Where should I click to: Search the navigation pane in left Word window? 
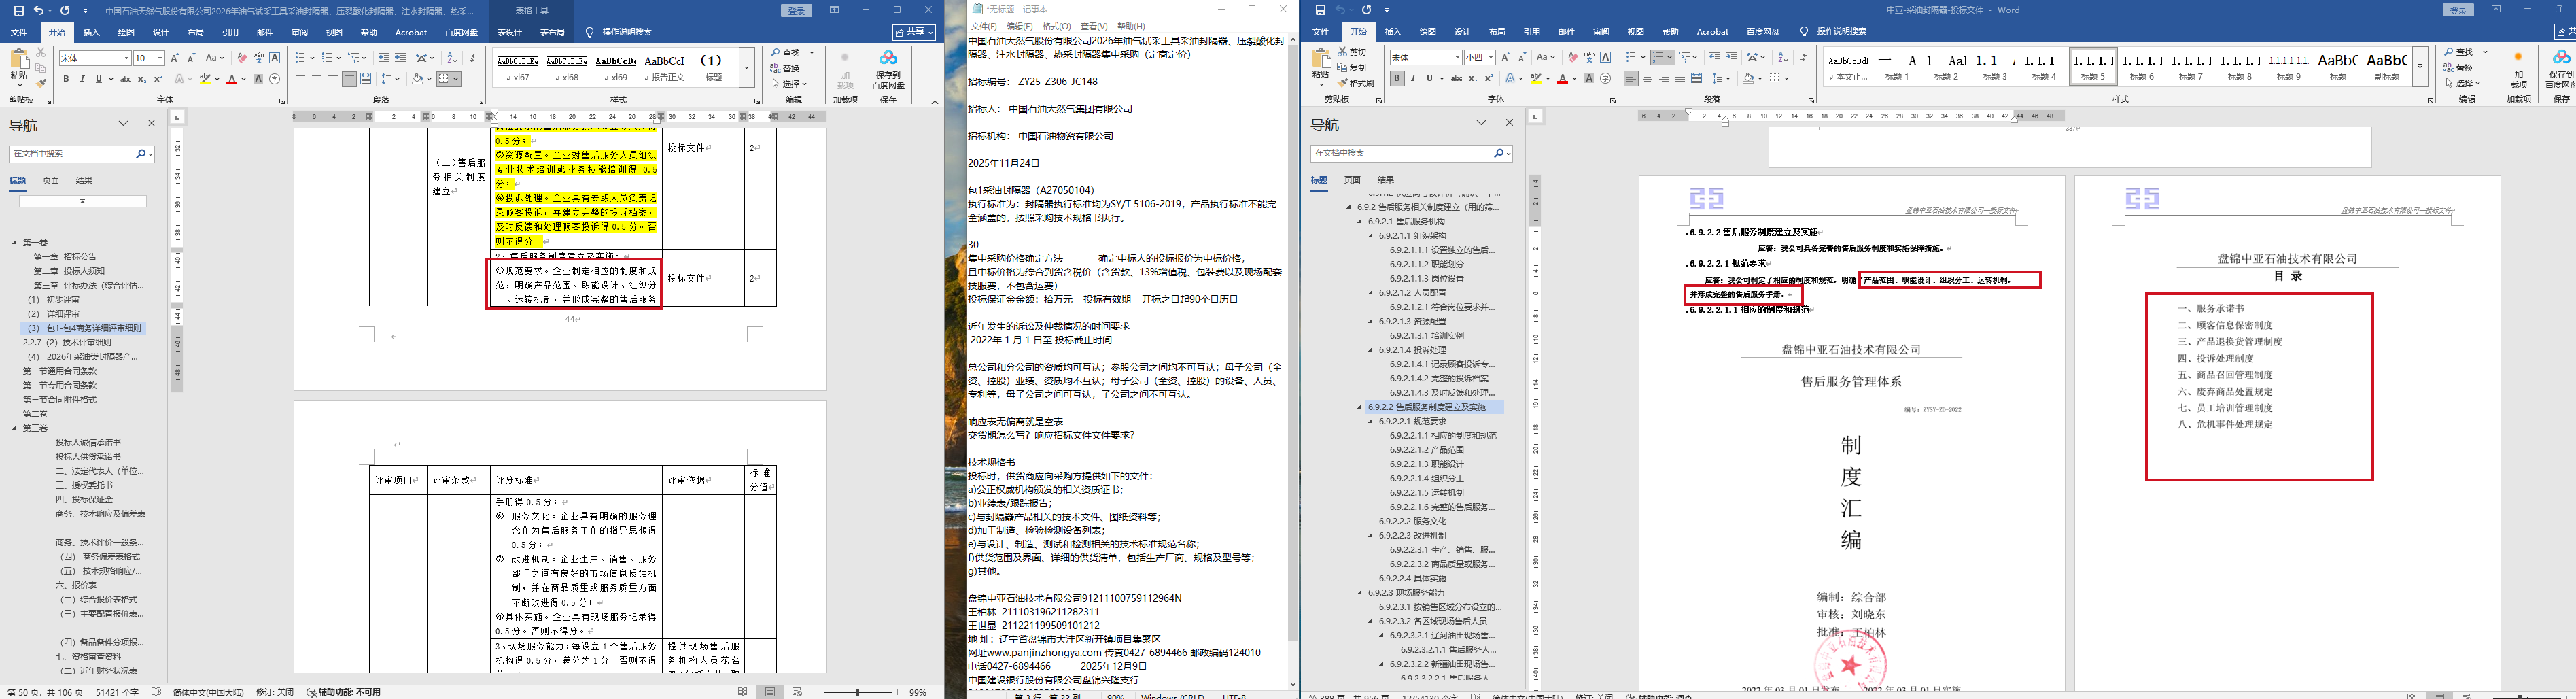(x=82, y=154)
